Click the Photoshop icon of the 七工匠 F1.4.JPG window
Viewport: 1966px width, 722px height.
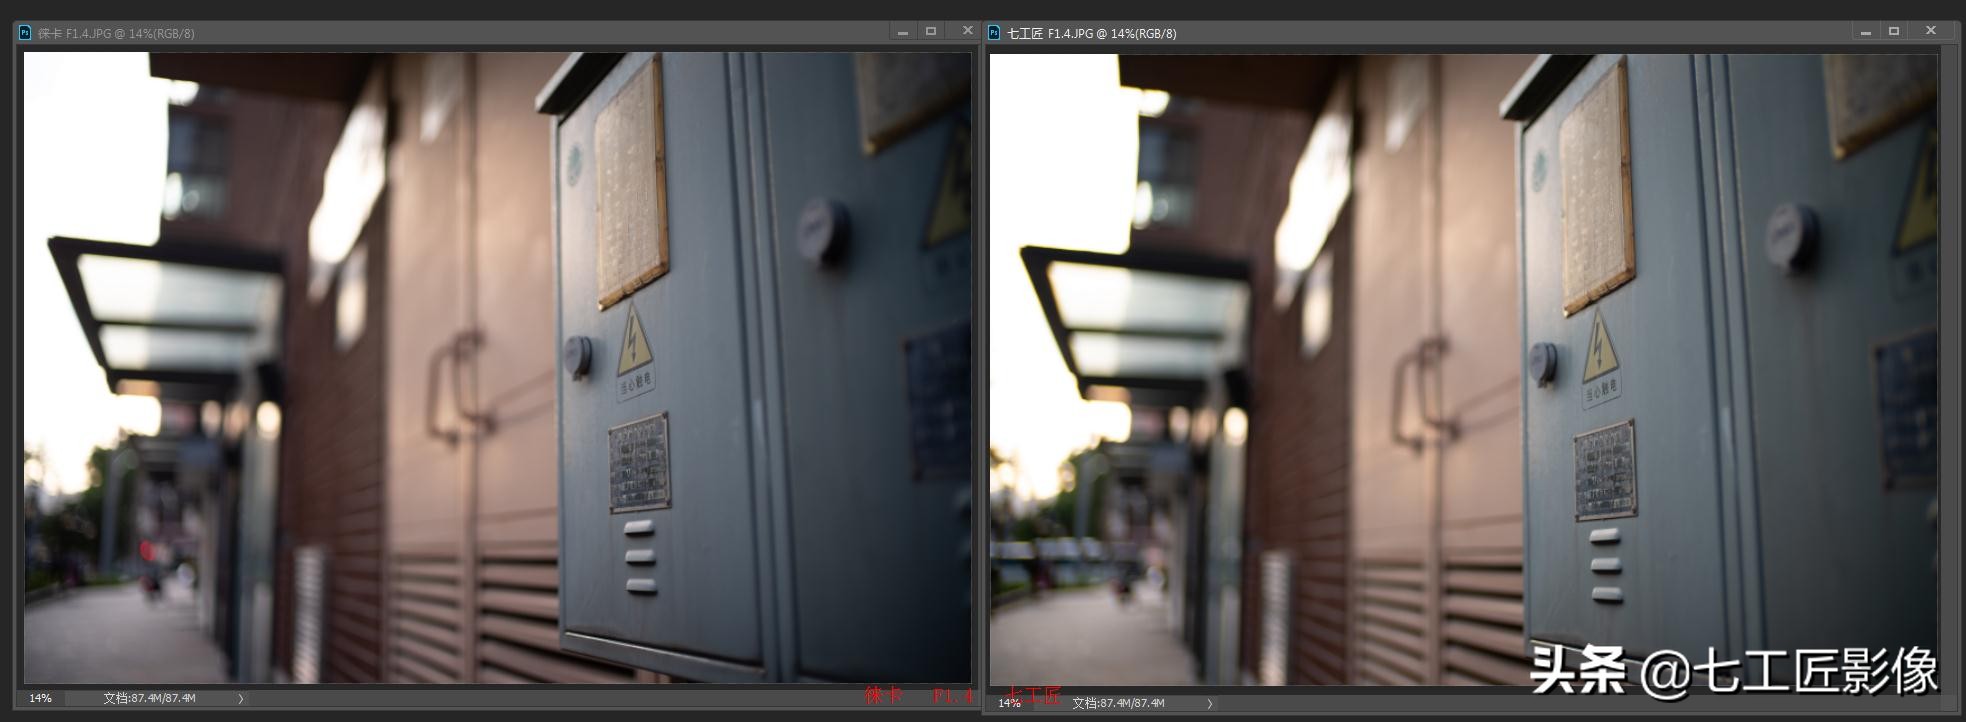(x=994, y=33)
